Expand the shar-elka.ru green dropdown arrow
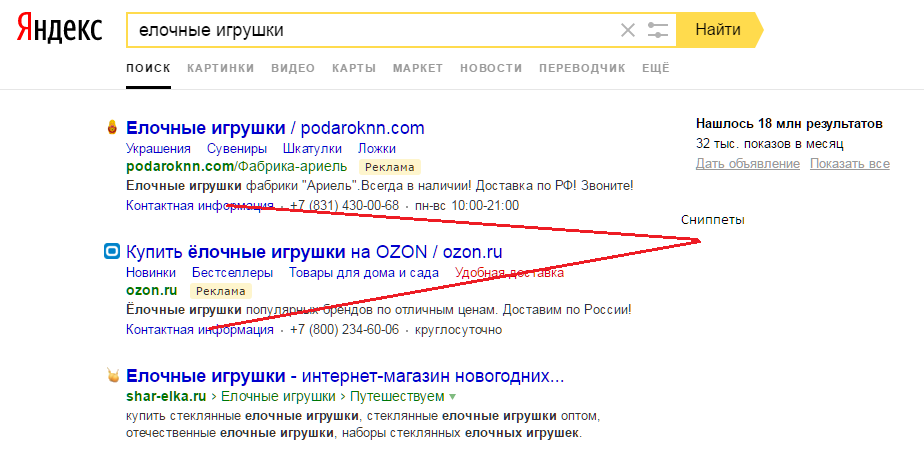 point(453,396)
